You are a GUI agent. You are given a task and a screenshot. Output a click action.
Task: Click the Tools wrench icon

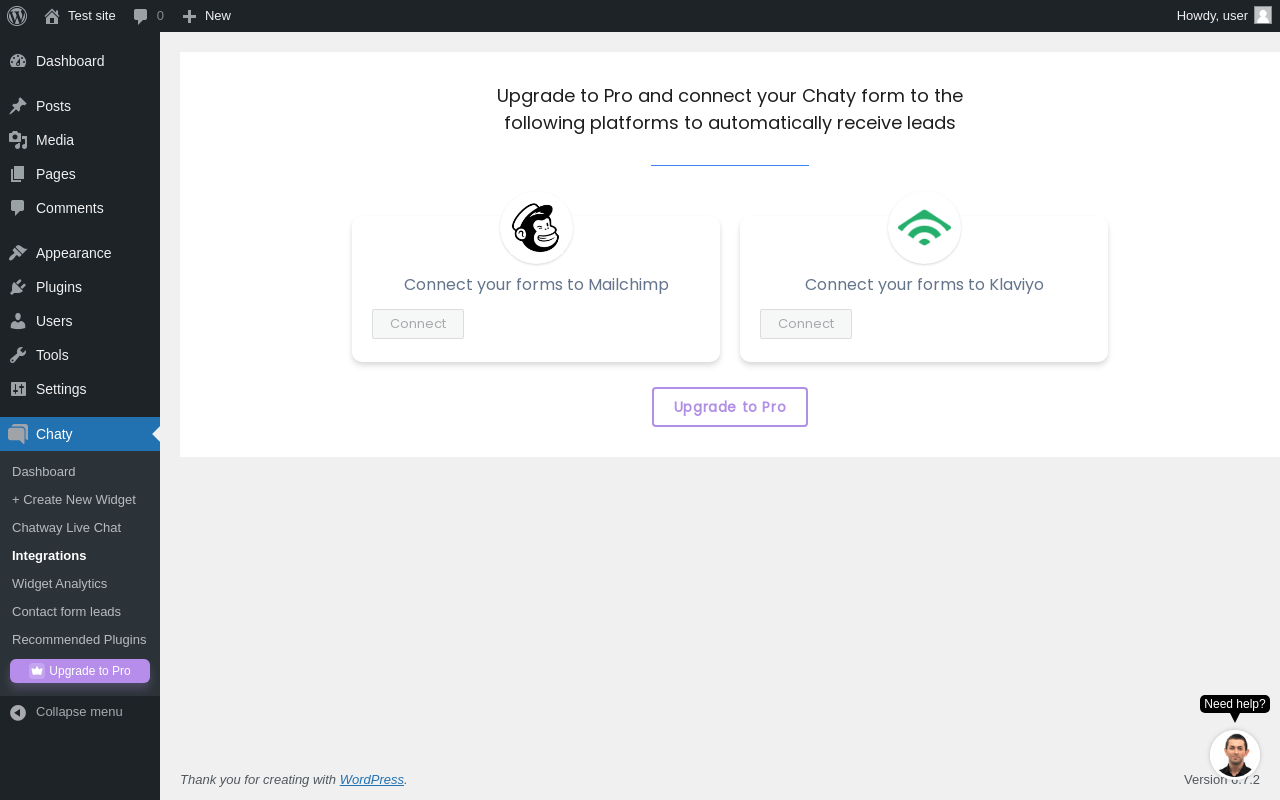[x=18, y=355]
